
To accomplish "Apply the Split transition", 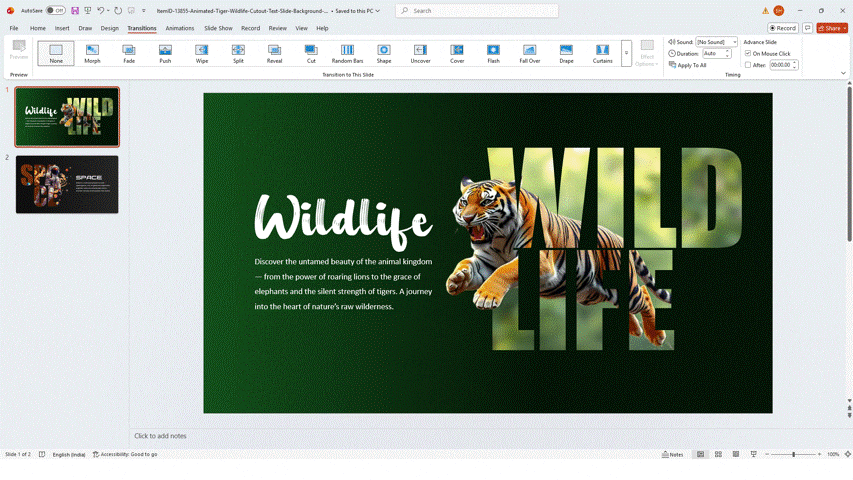I will [238, 53].
